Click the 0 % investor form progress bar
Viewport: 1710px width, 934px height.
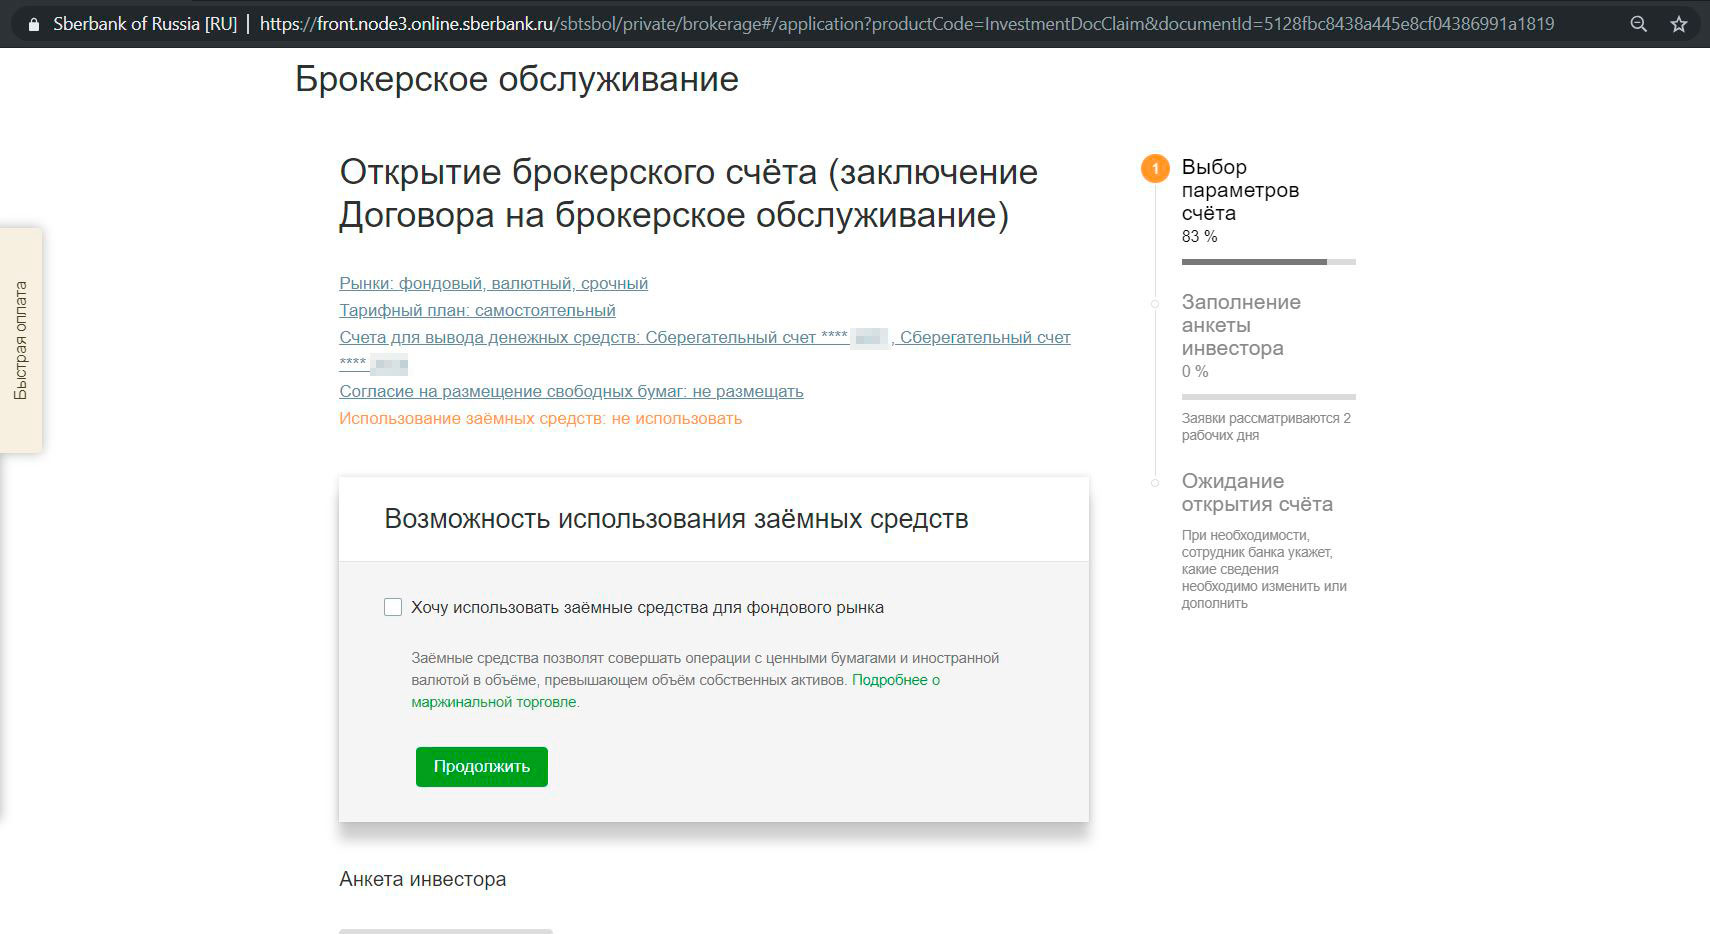(1268, 397)
